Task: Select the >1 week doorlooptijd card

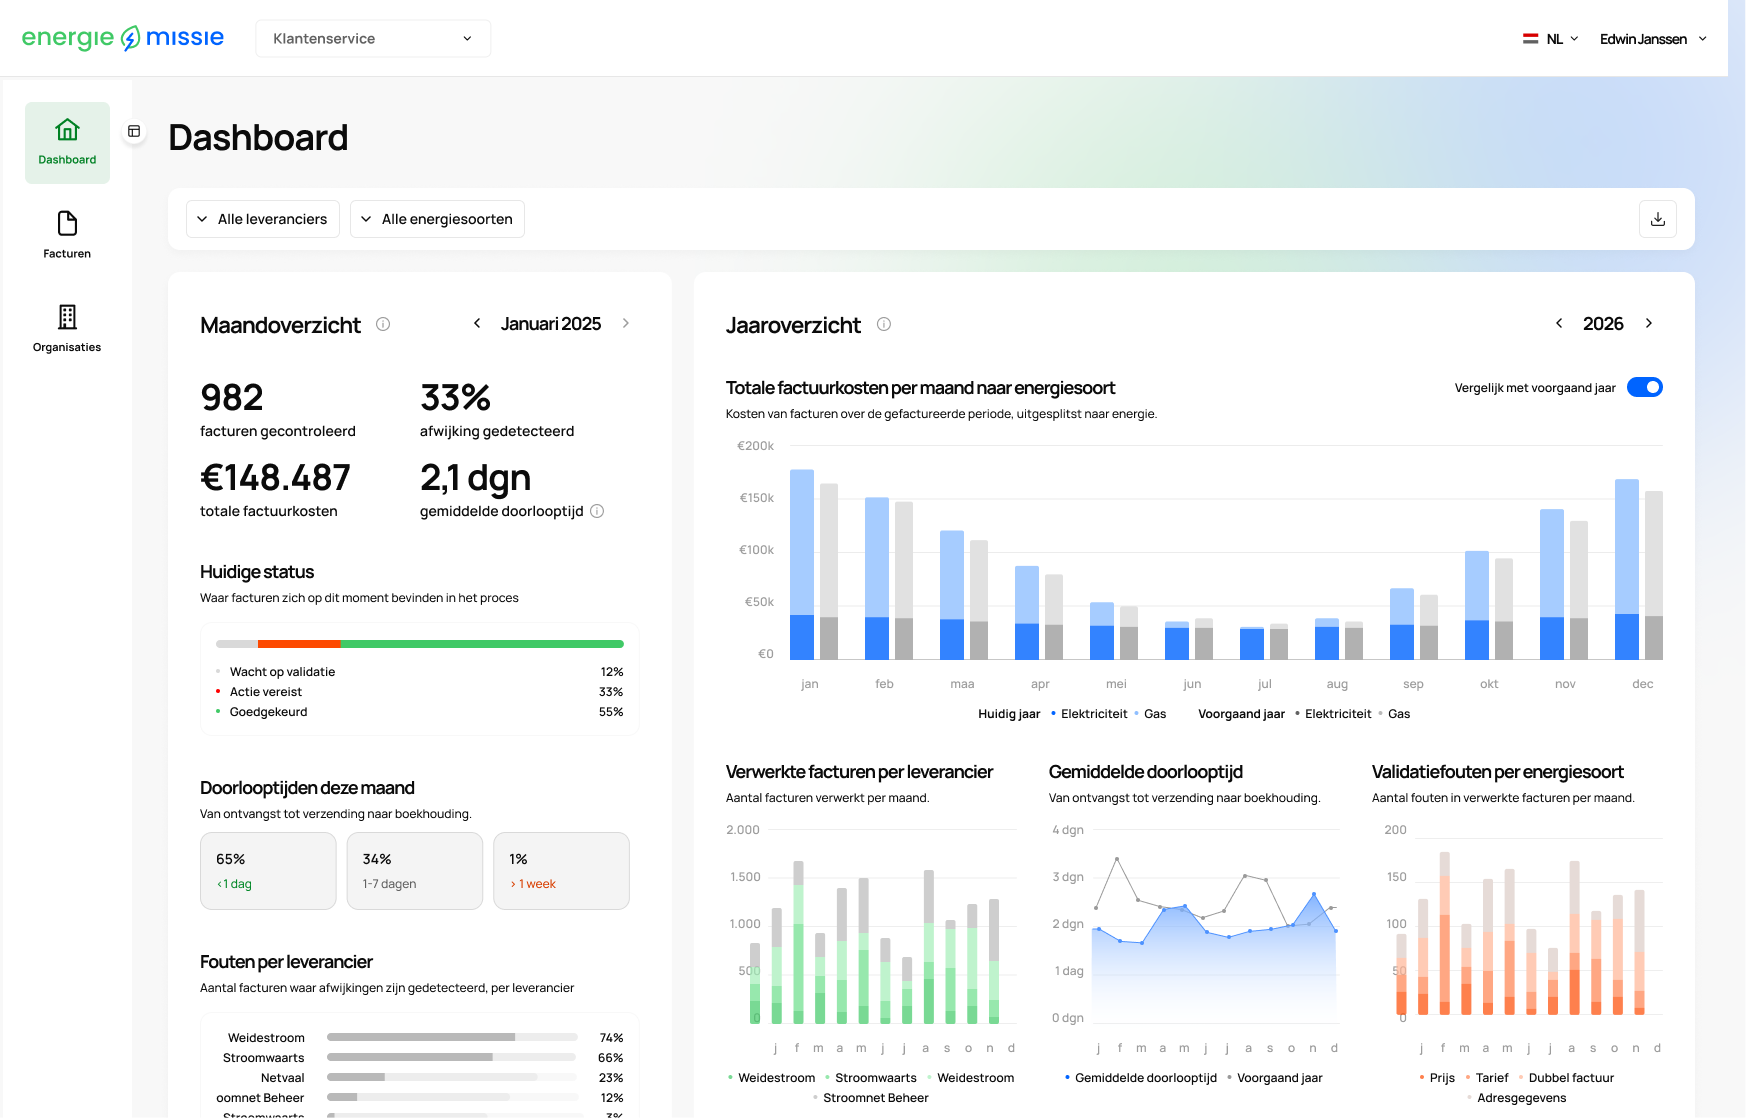Action: tap(562, 871)
